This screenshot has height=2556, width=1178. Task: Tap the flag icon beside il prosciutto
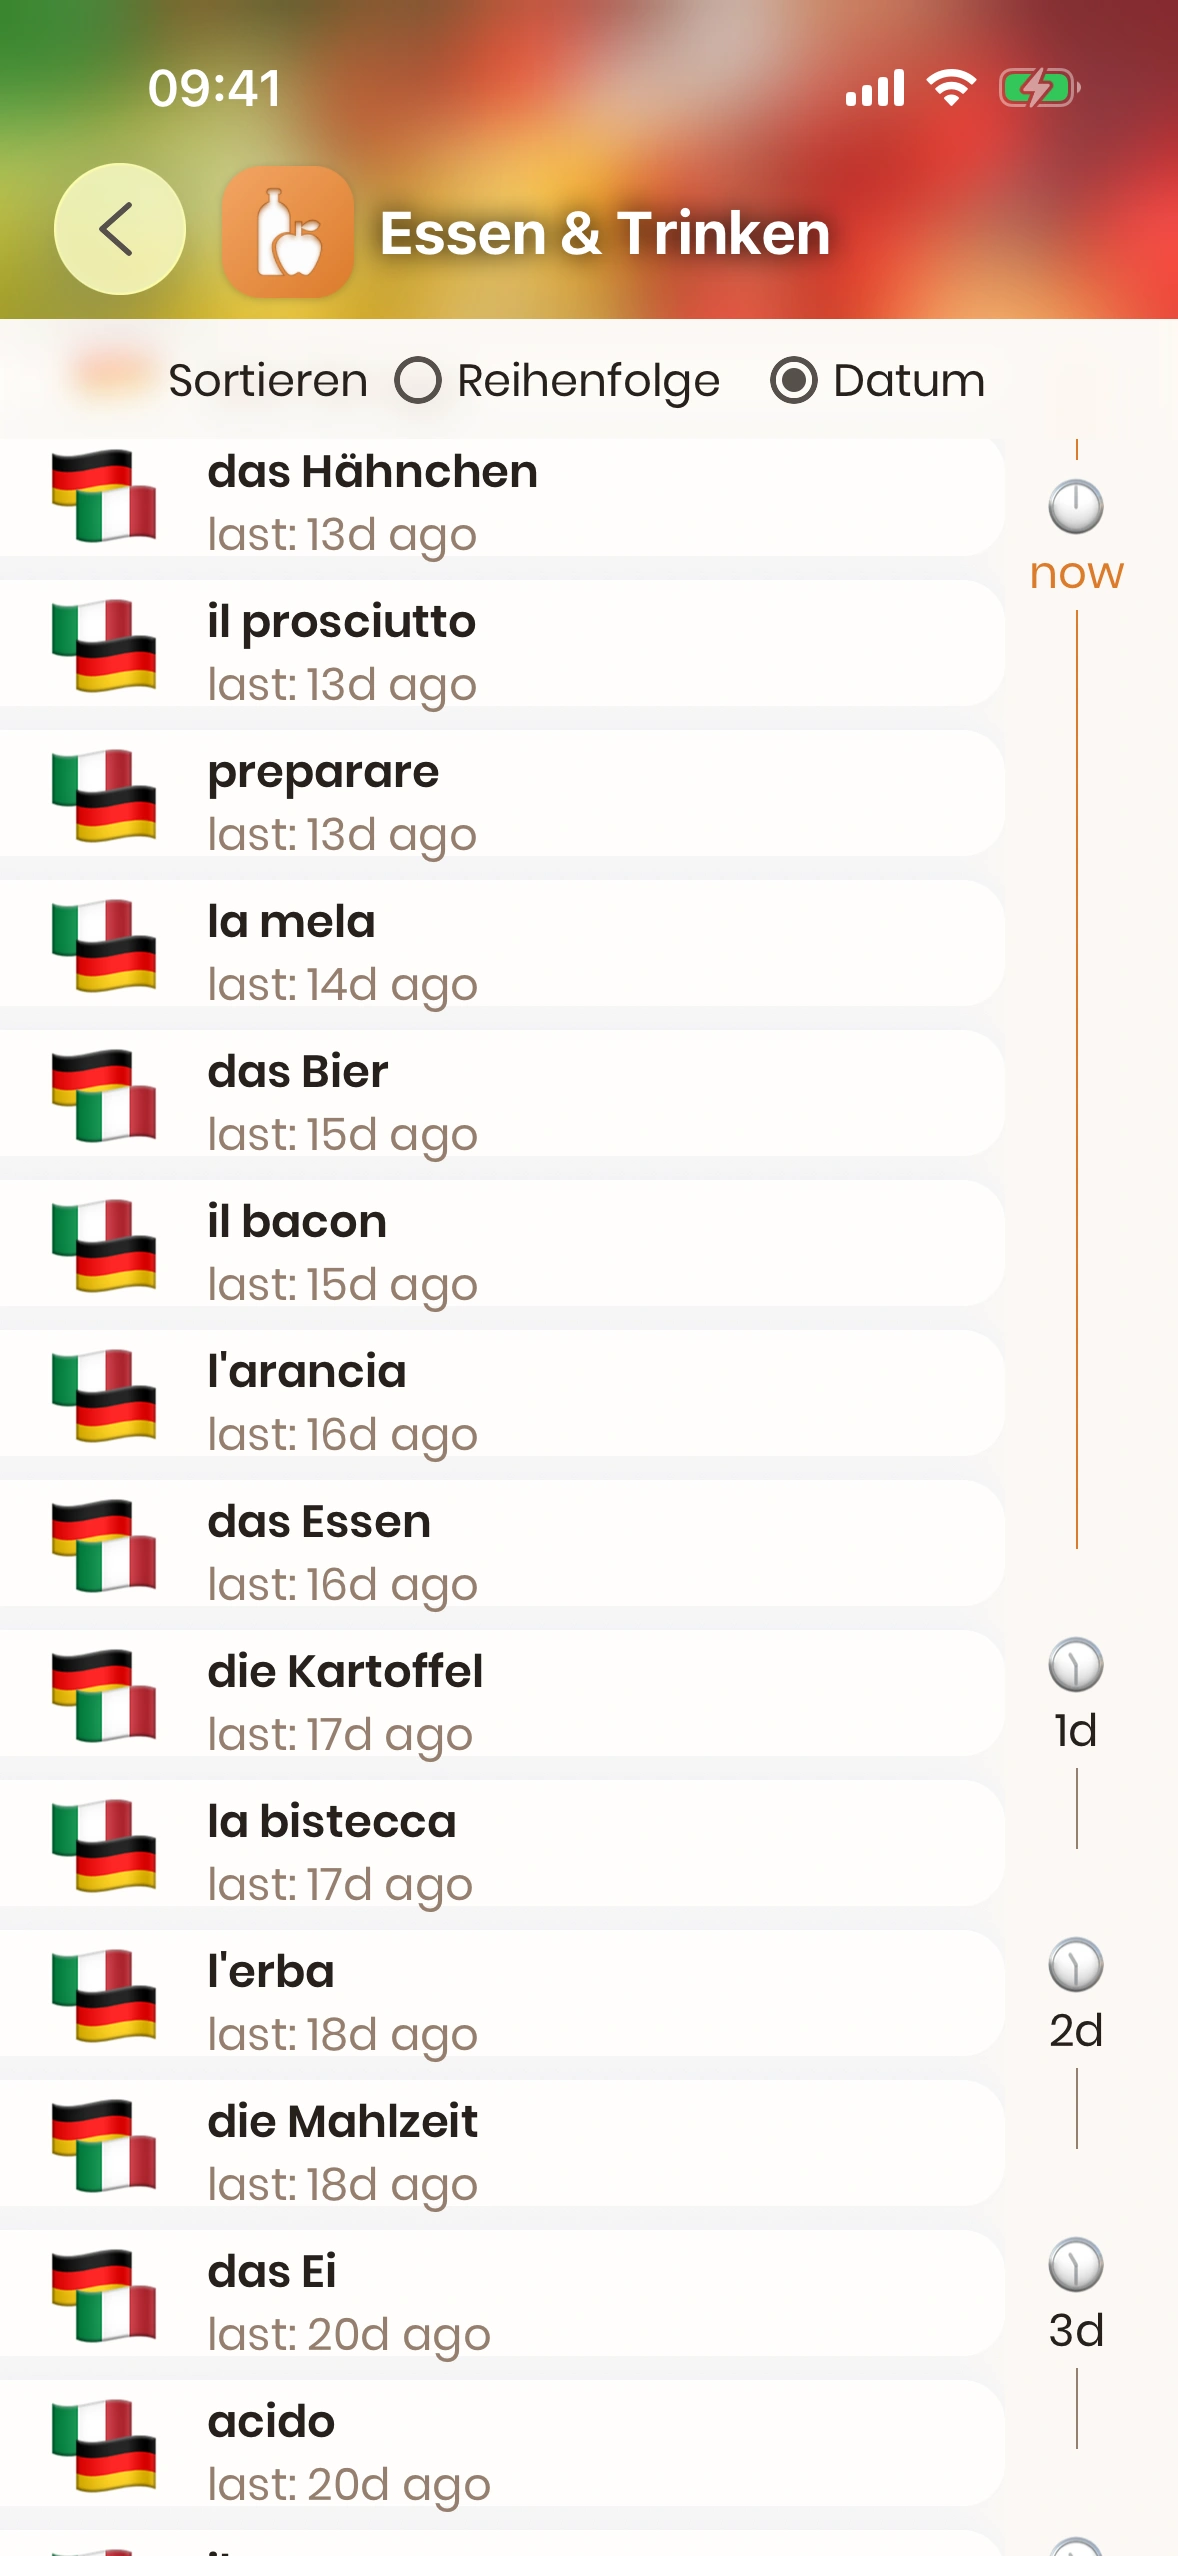coord(104,646)
